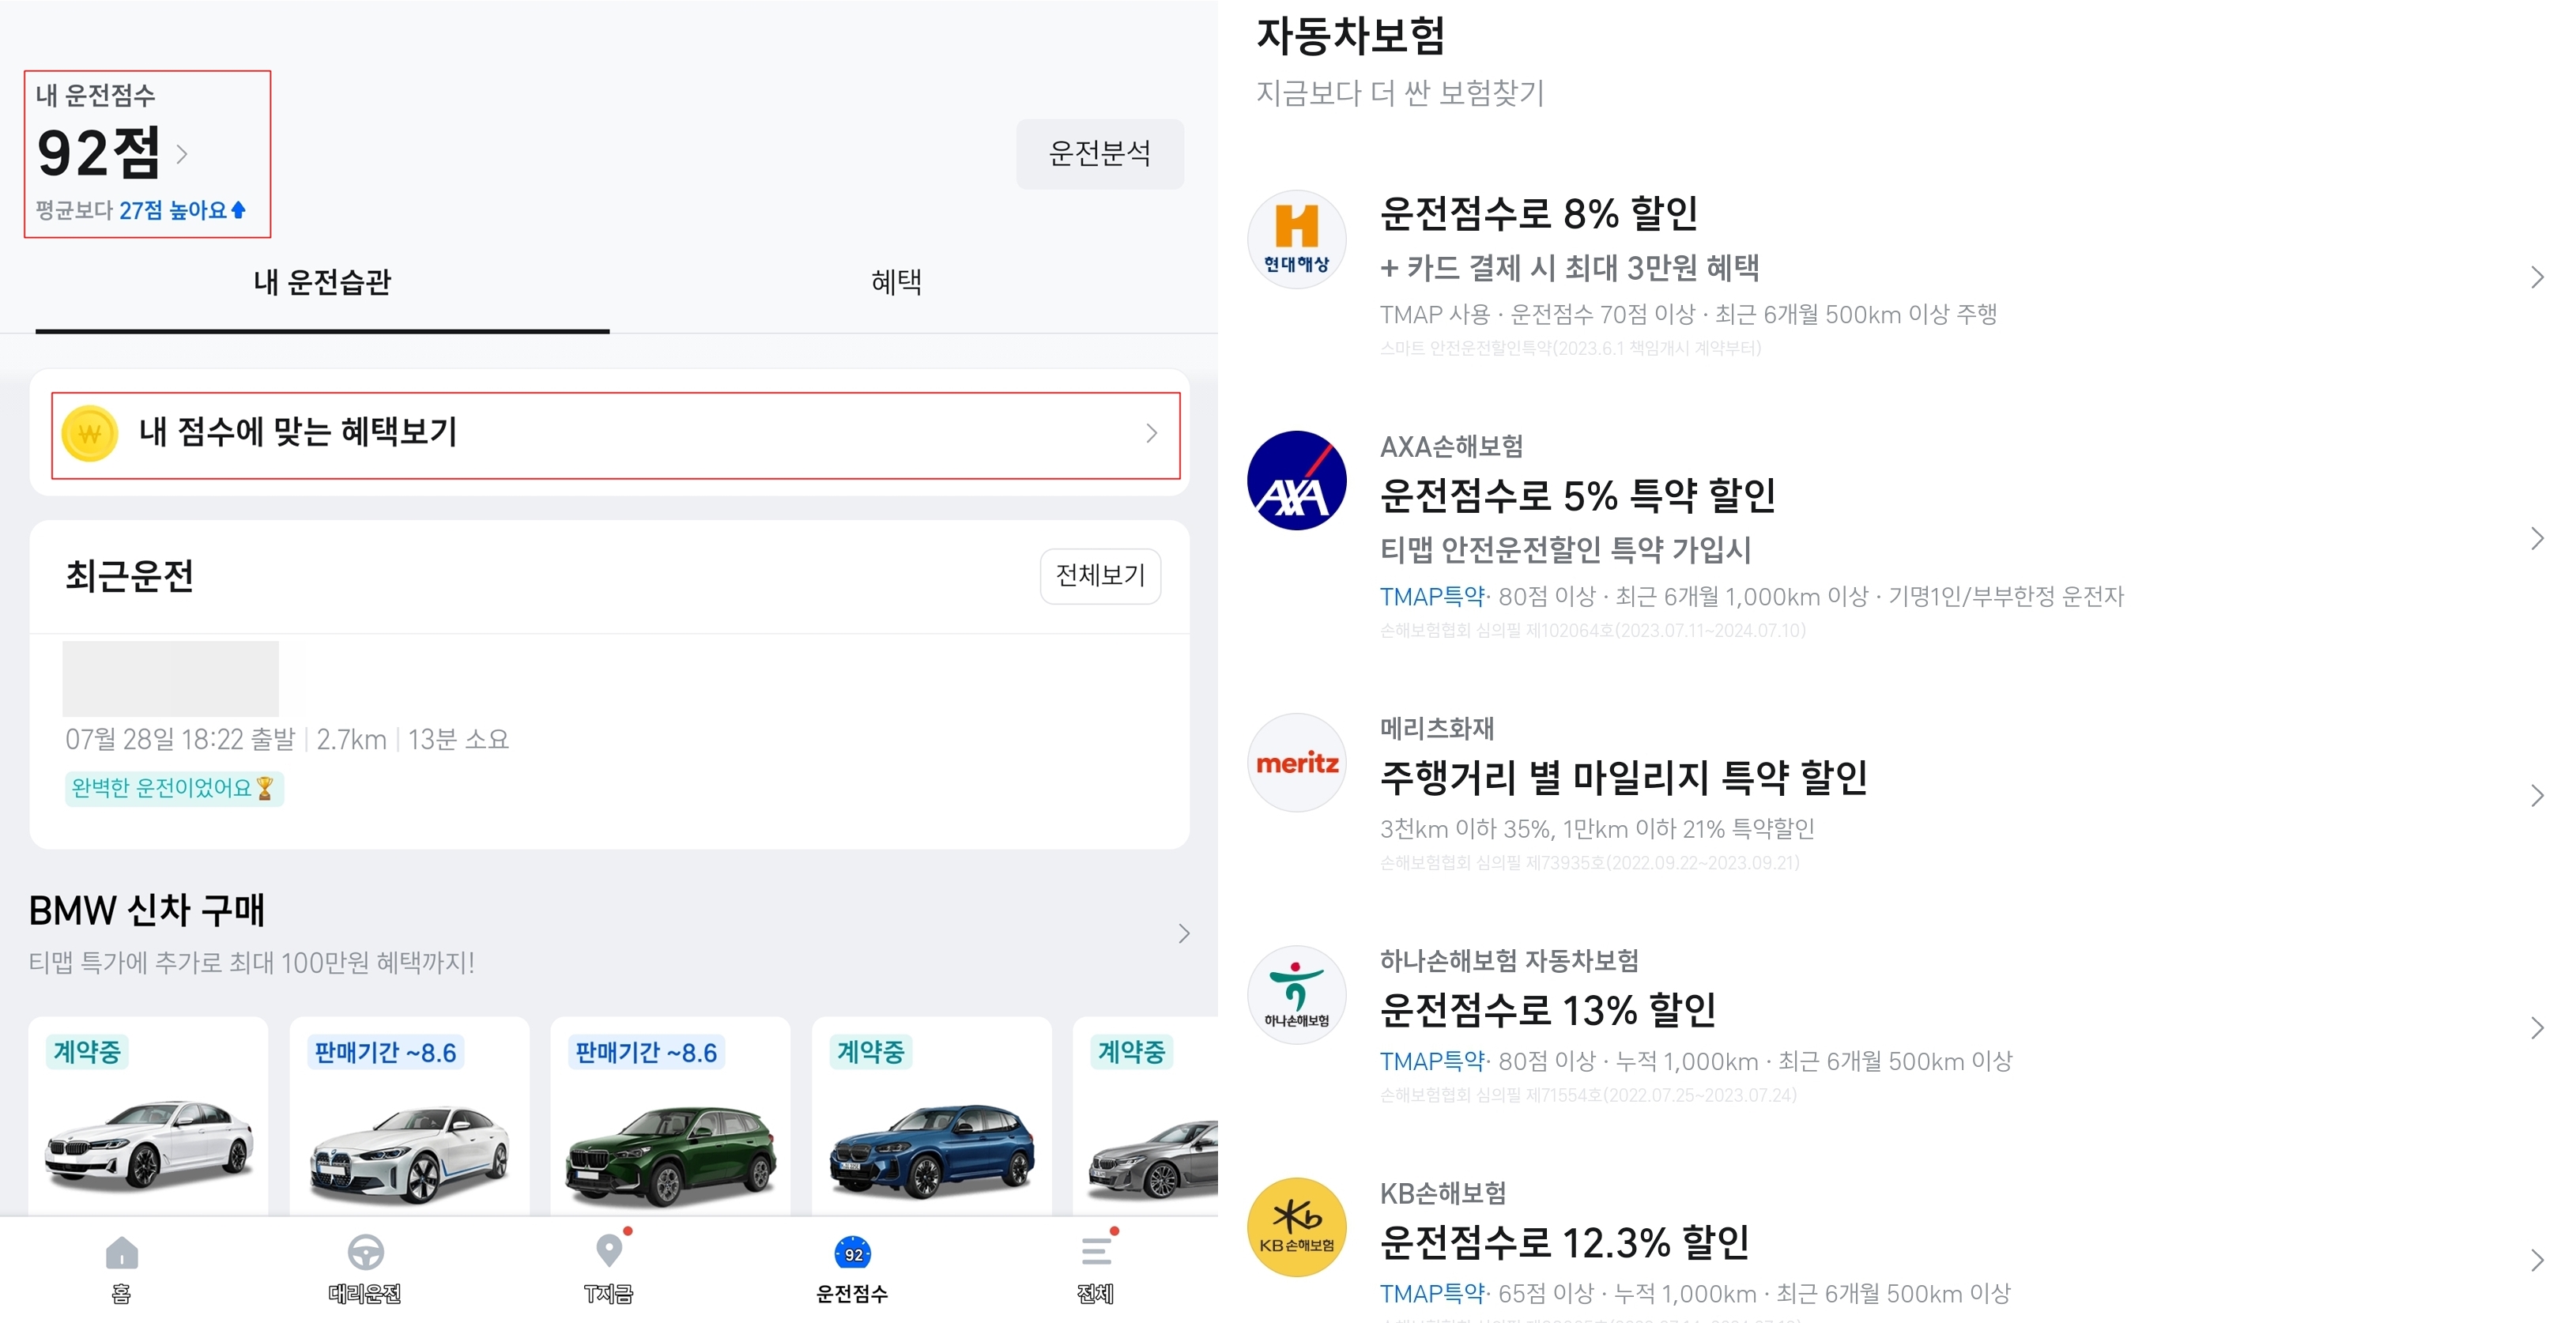Tap the 하나손해보험 logo icon

pos(1296,995)
